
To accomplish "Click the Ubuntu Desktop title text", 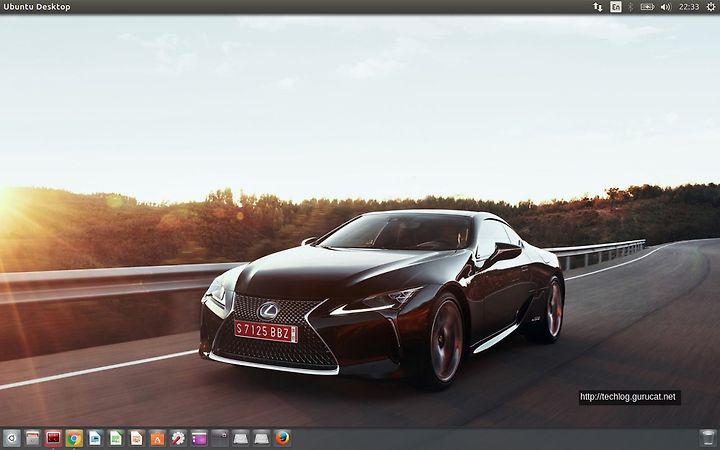I will [x=37, y=7].
